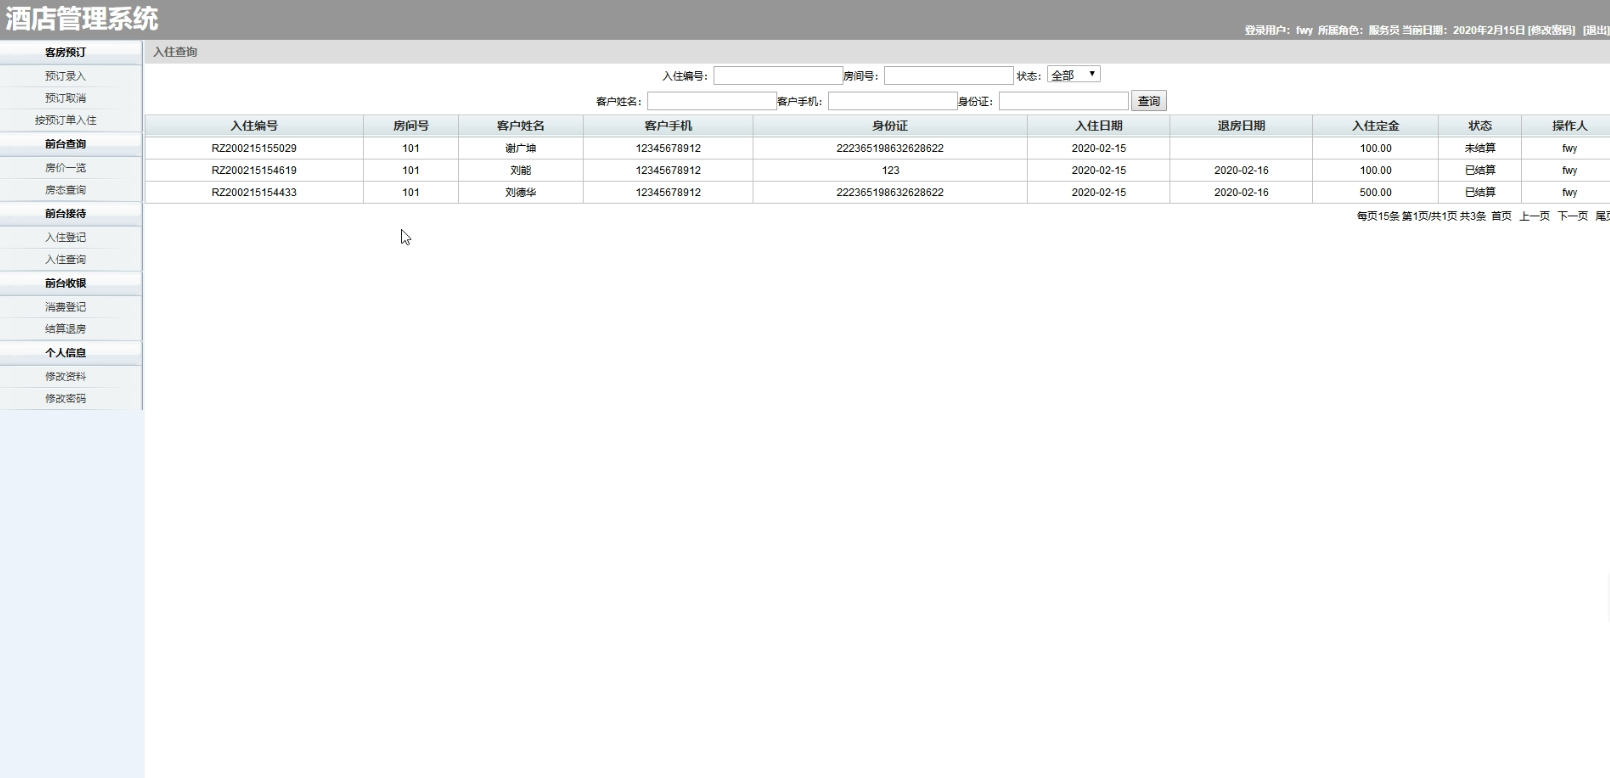
Task: Open 消费登记 from the sidebar
Action: click(65, 307)
